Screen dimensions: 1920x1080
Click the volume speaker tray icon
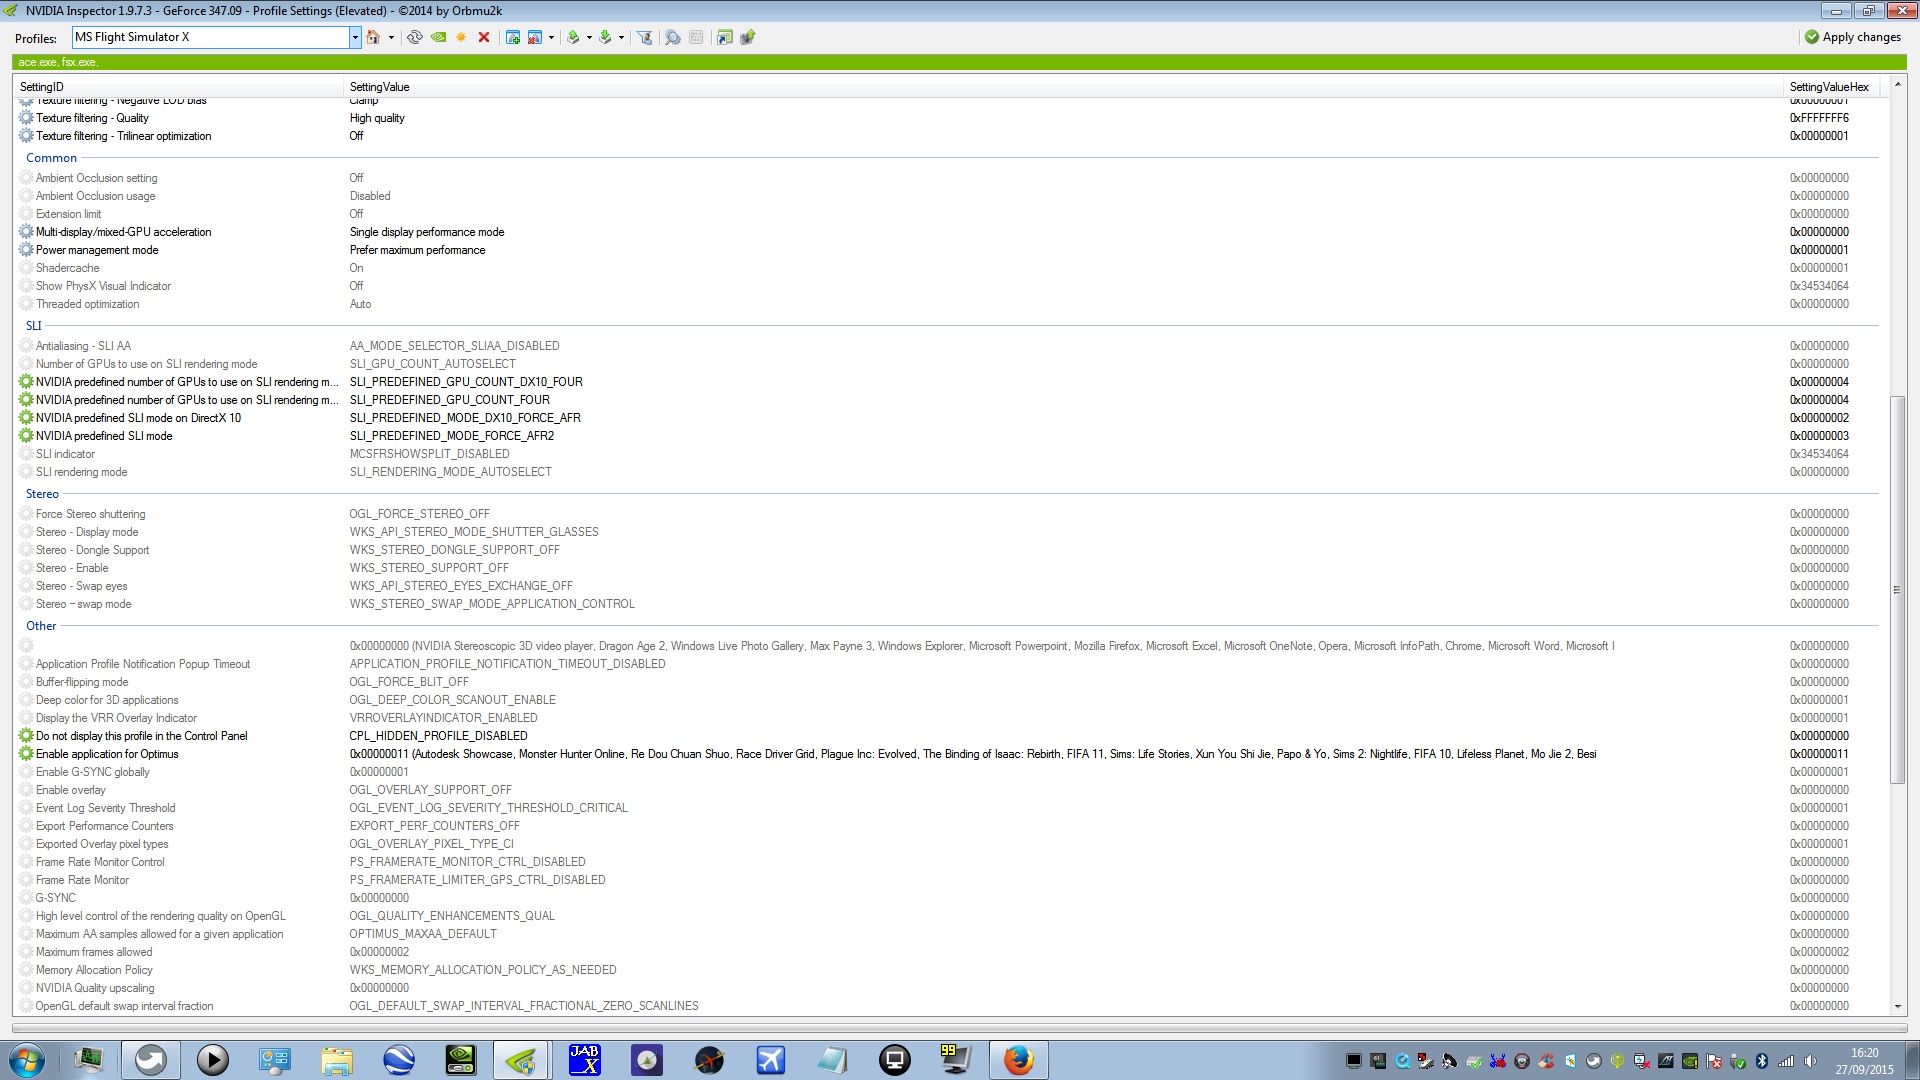coord(1810,1061)
